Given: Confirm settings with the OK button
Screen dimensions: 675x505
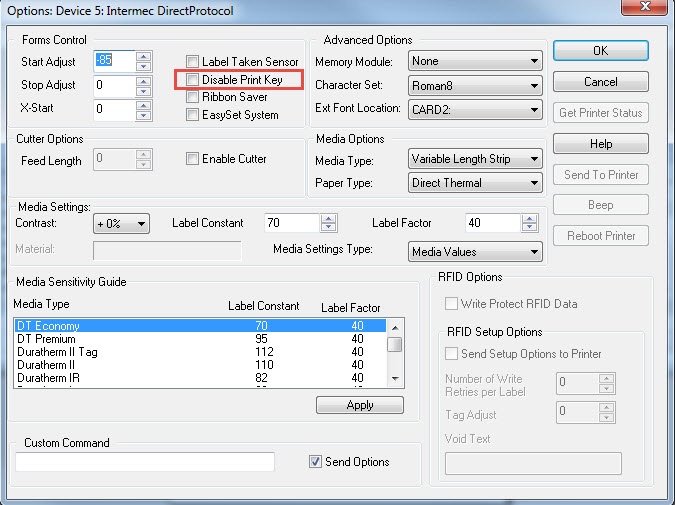Looking at the screenshot, I should coord(601,51).
